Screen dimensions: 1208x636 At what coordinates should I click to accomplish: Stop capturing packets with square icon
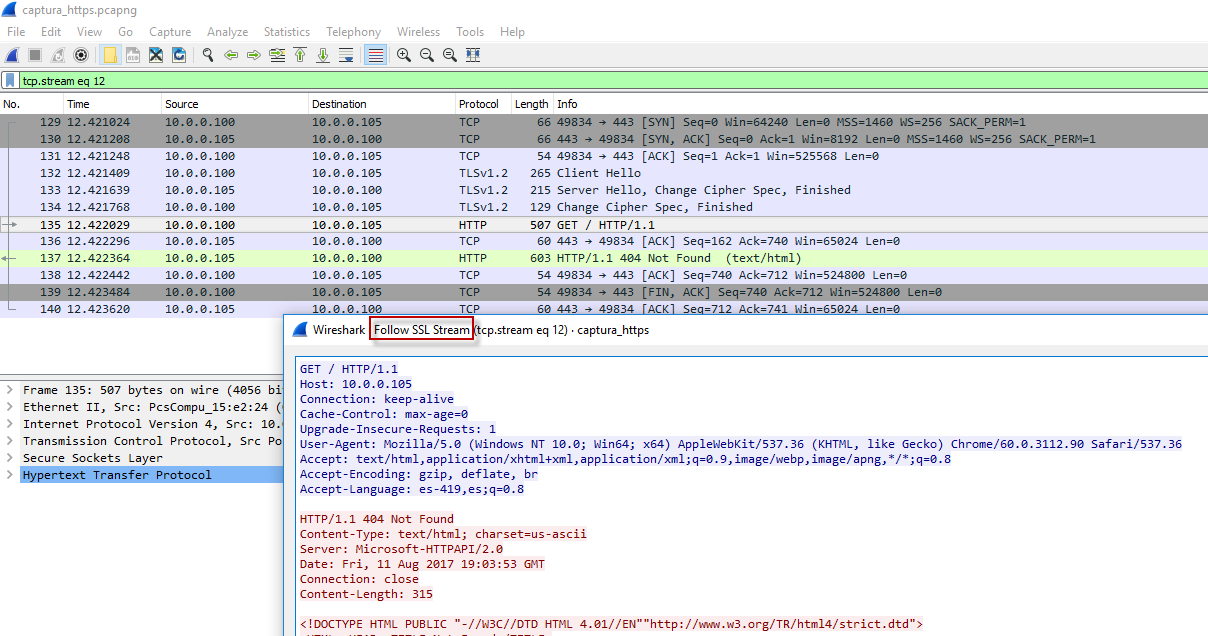(x=35, y=55)
